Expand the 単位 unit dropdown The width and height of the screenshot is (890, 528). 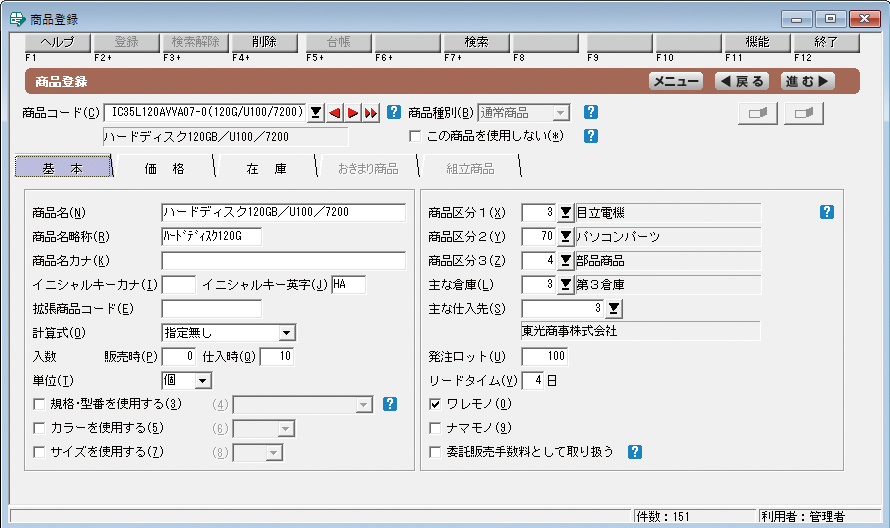[x=203, y=380]
